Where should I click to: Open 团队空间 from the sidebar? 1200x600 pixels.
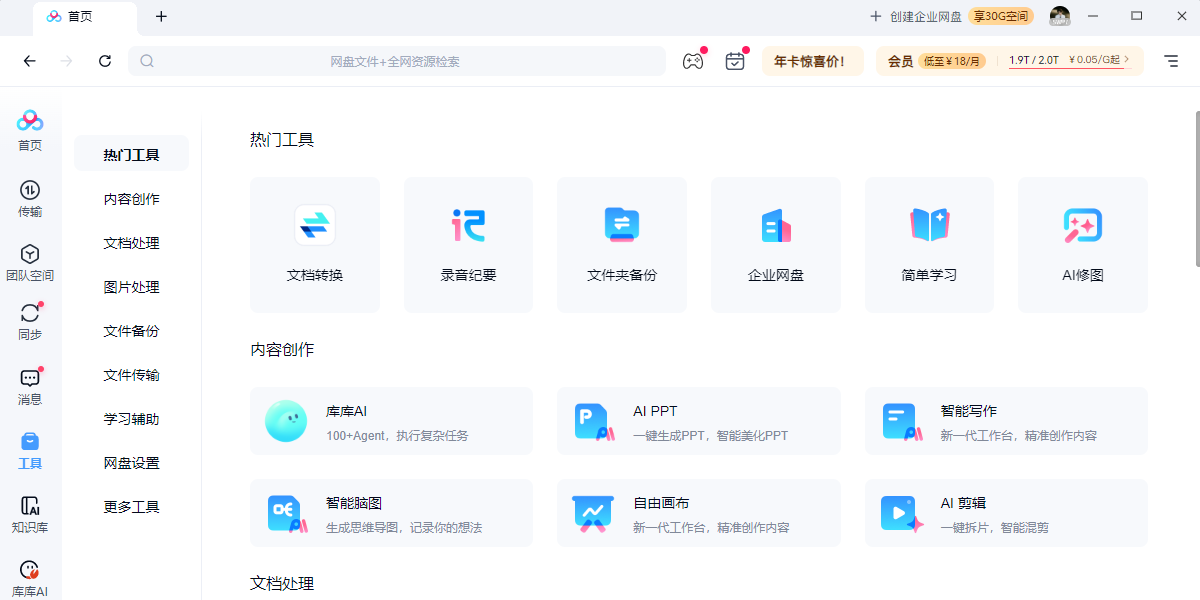pyautogui.click(x=30, y=262)
